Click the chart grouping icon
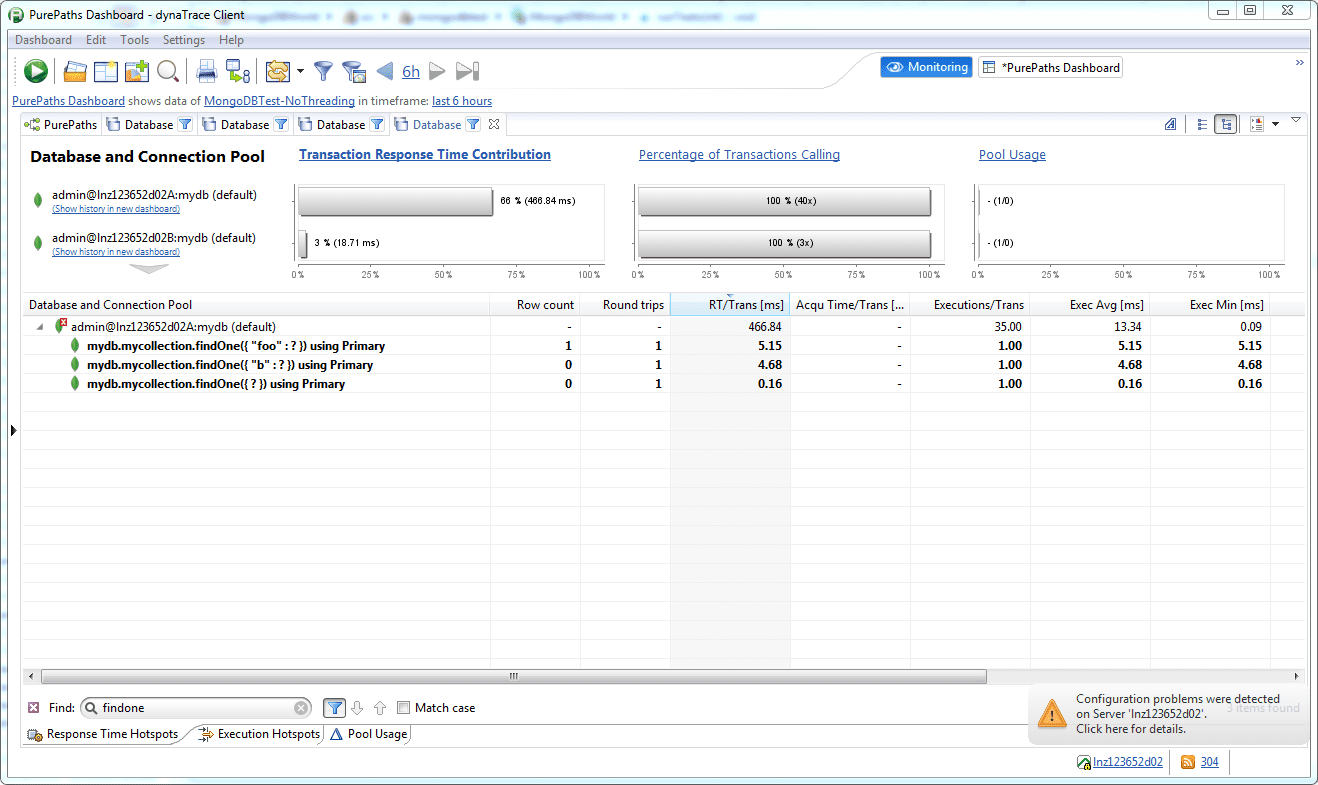Screen dimensions: 1318x785 pos(1256,125)
